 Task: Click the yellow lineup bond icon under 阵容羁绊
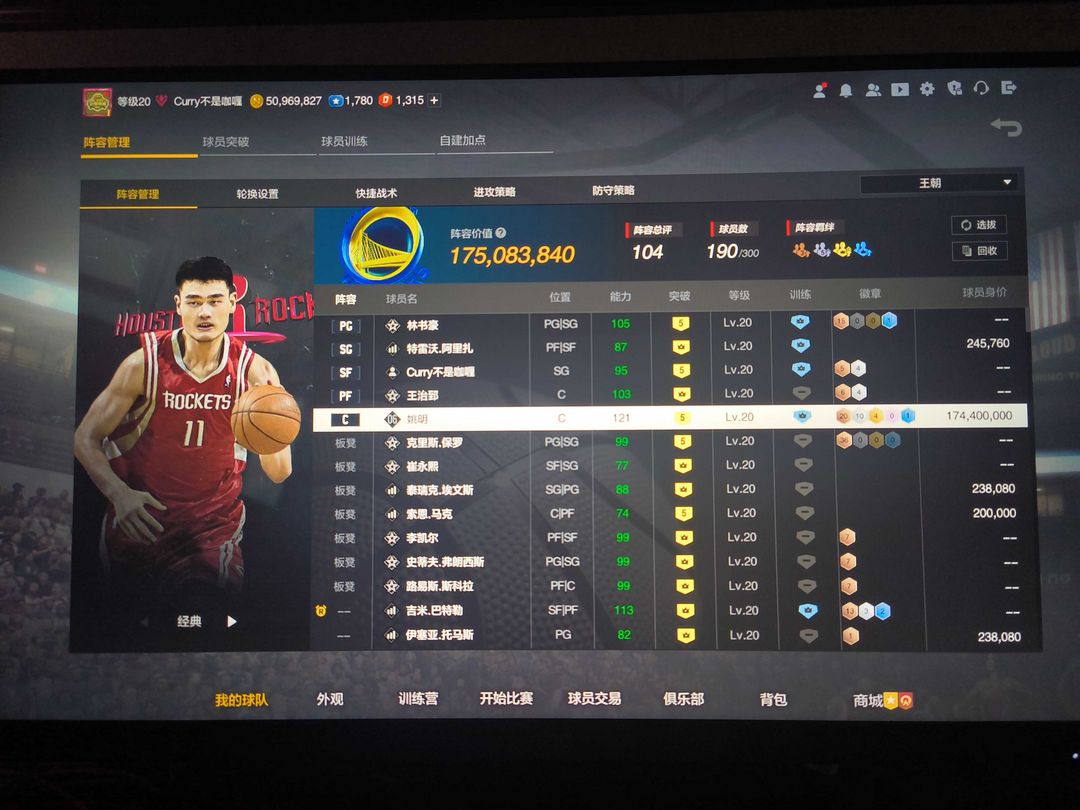click(x=842, y=249)
